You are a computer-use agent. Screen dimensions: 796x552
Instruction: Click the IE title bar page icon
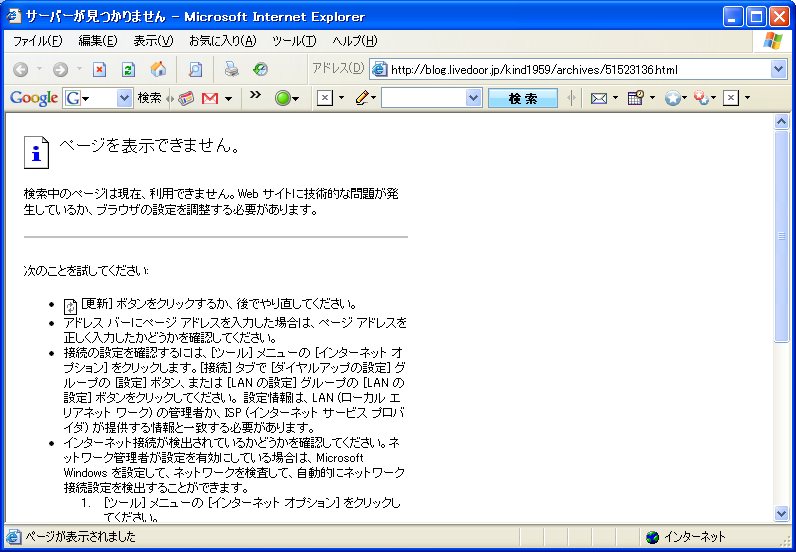click(x=14, y=16)
